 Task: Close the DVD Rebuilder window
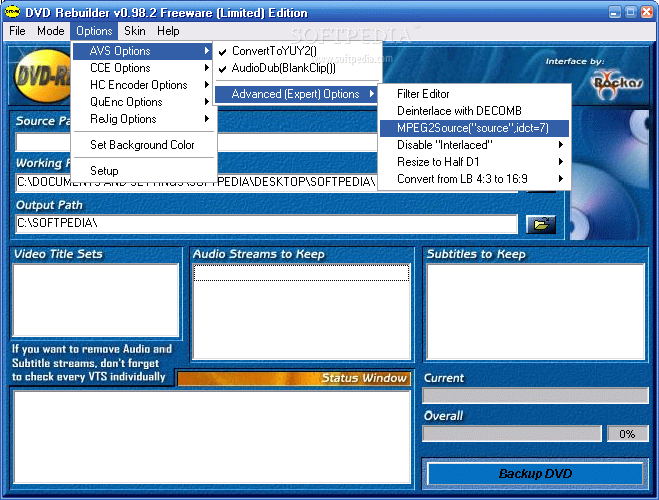tap(646, 12)
